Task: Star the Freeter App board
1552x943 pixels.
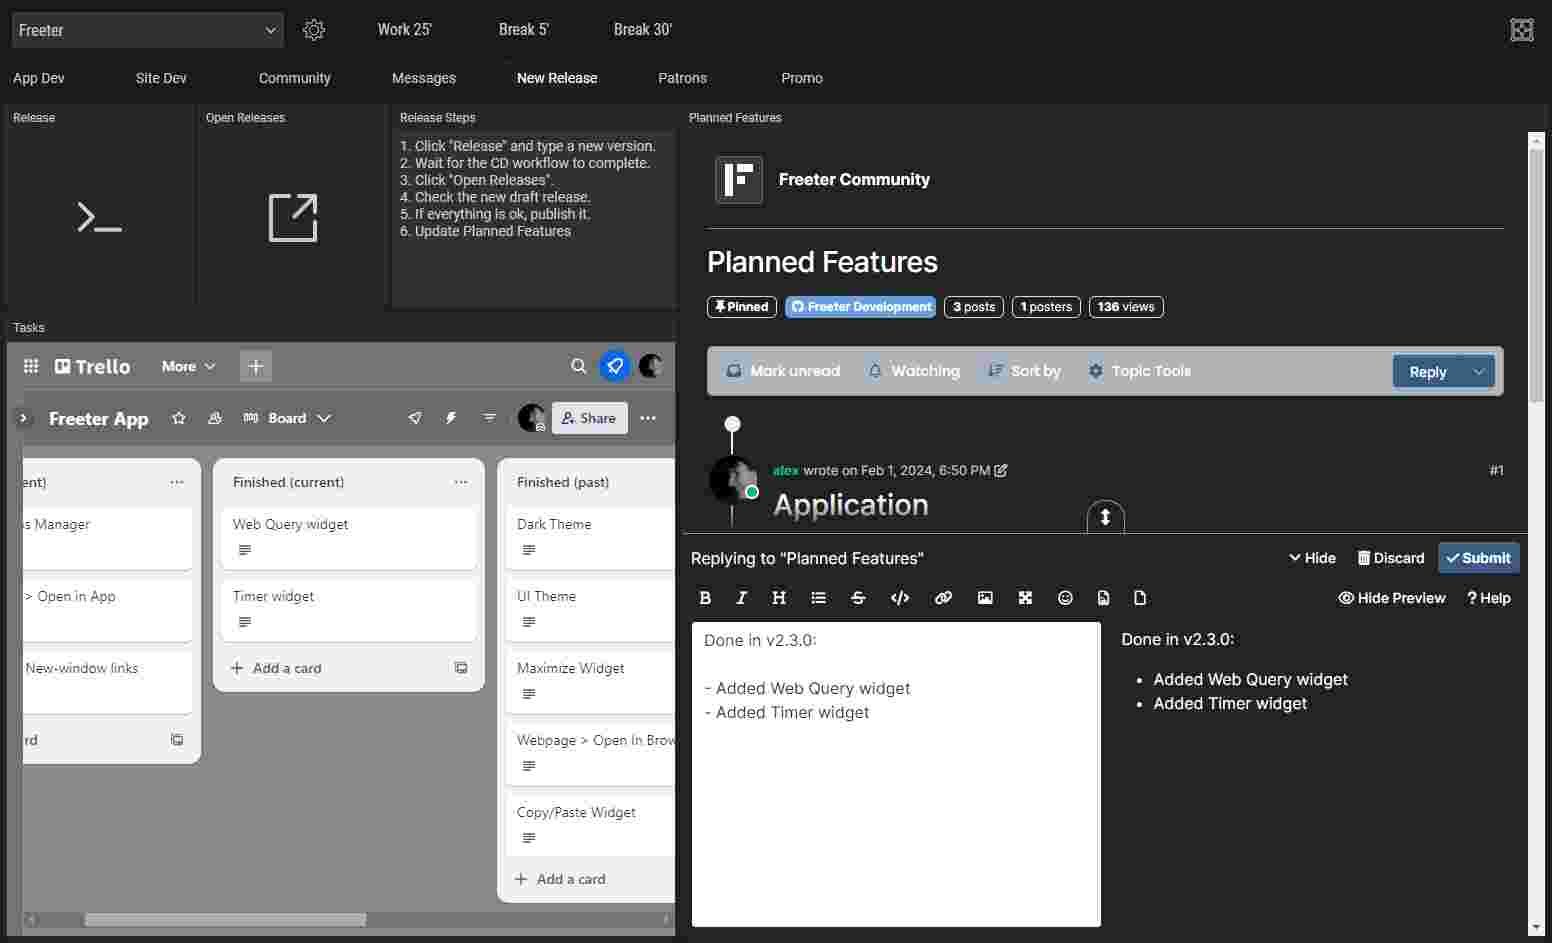Action: (x=179, y=418)
